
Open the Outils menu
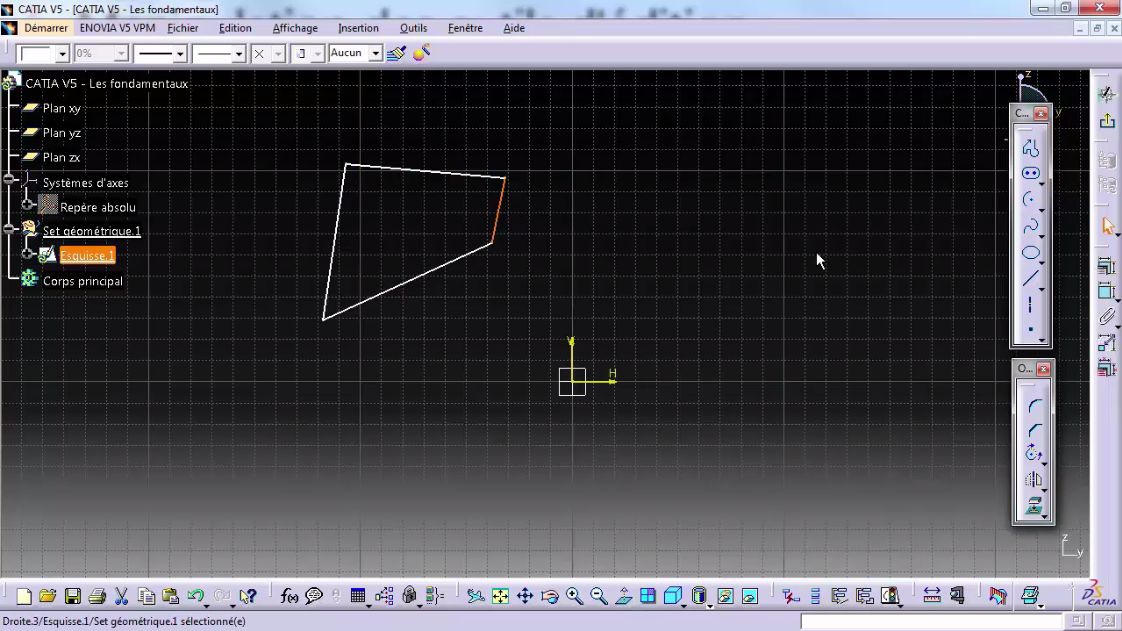pyautogui.click(x=413, y=28)
